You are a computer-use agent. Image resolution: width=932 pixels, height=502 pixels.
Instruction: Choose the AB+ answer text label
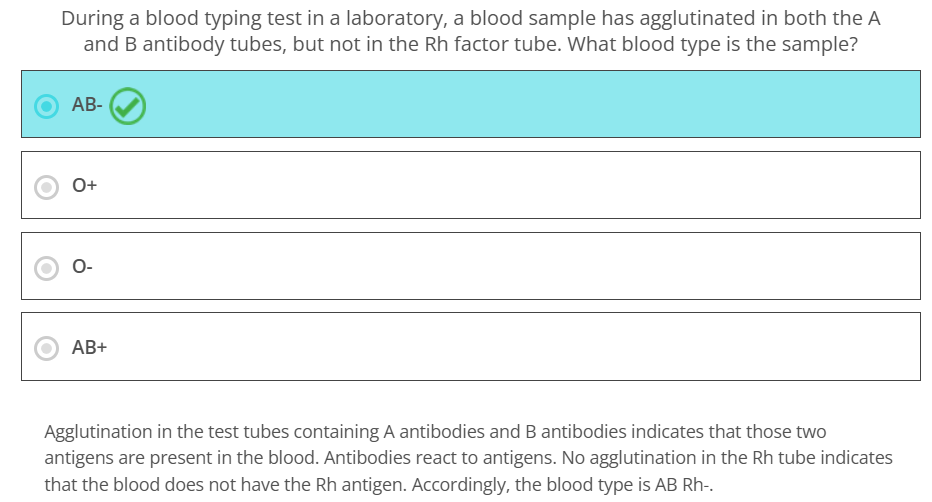(89, 347)
